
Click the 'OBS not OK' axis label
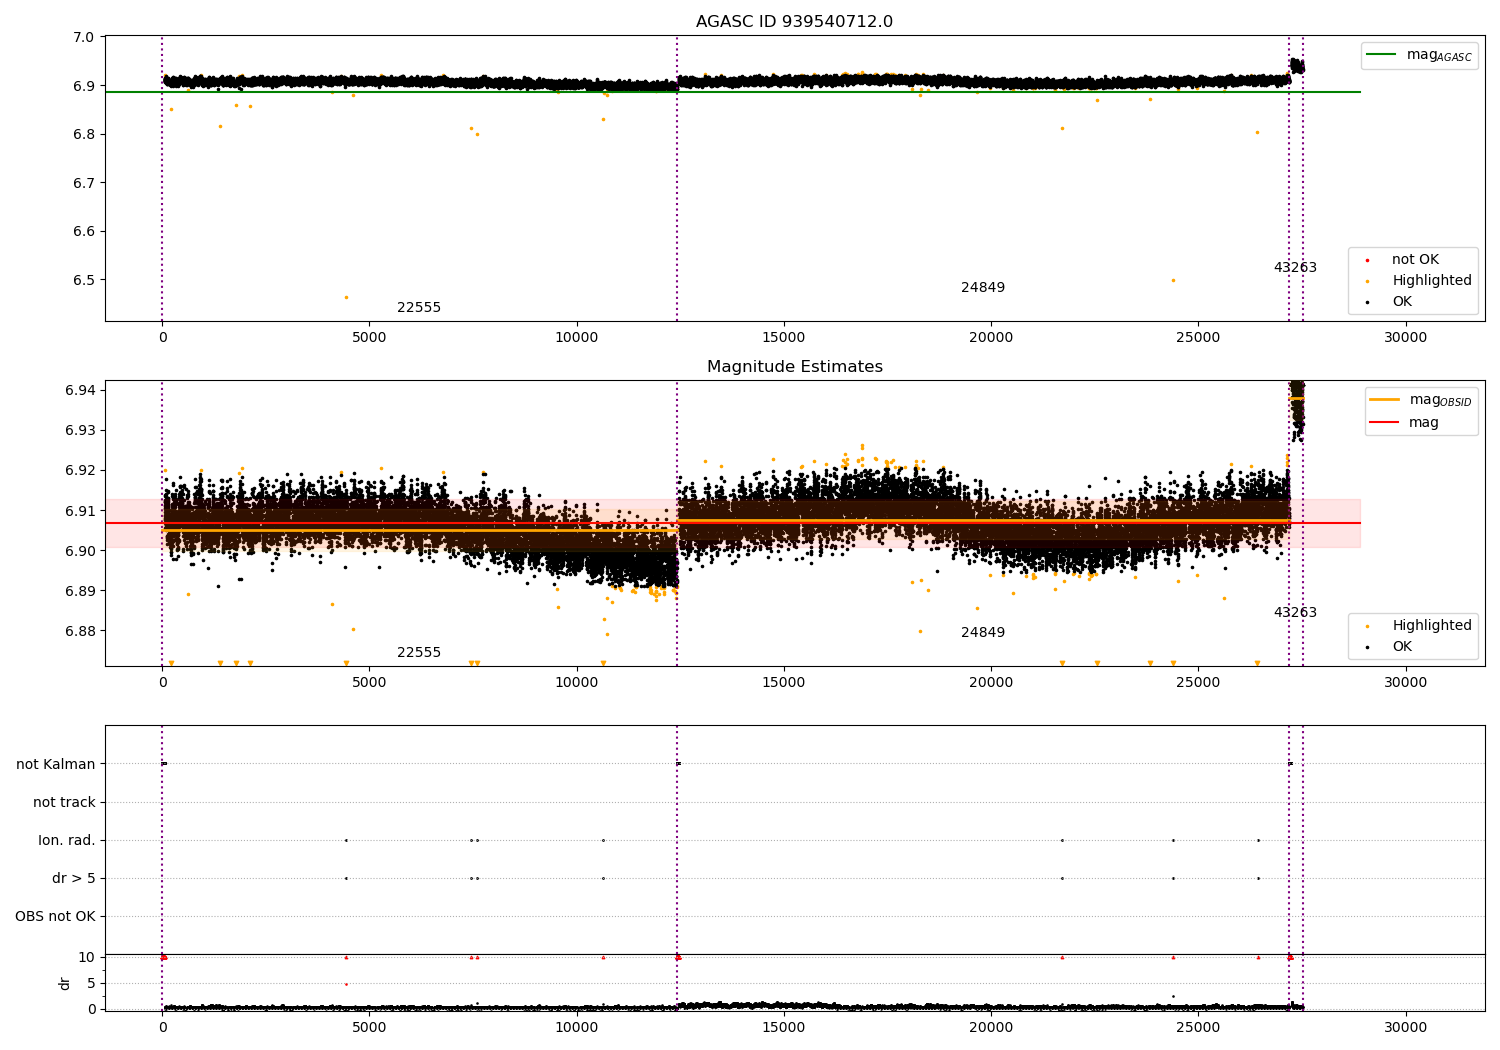pos(55,916)
